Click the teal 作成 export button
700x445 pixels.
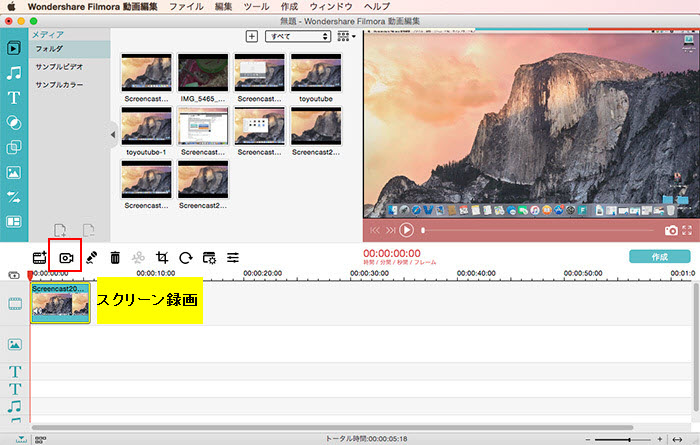(x=660, y=257)
